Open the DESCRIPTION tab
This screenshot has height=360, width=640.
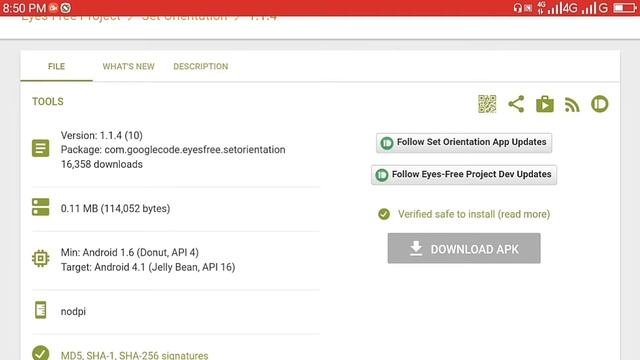[201, 67]
